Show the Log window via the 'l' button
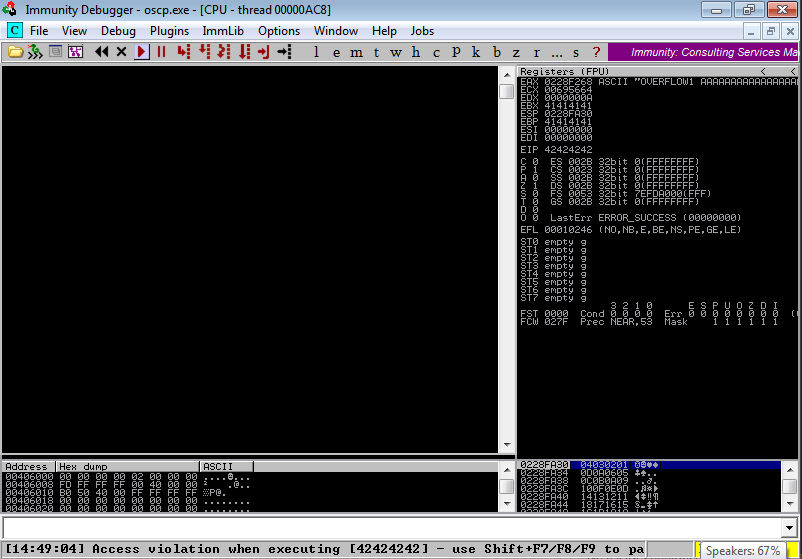Screen dimensions: 802x559 click(x=316, y=52)
